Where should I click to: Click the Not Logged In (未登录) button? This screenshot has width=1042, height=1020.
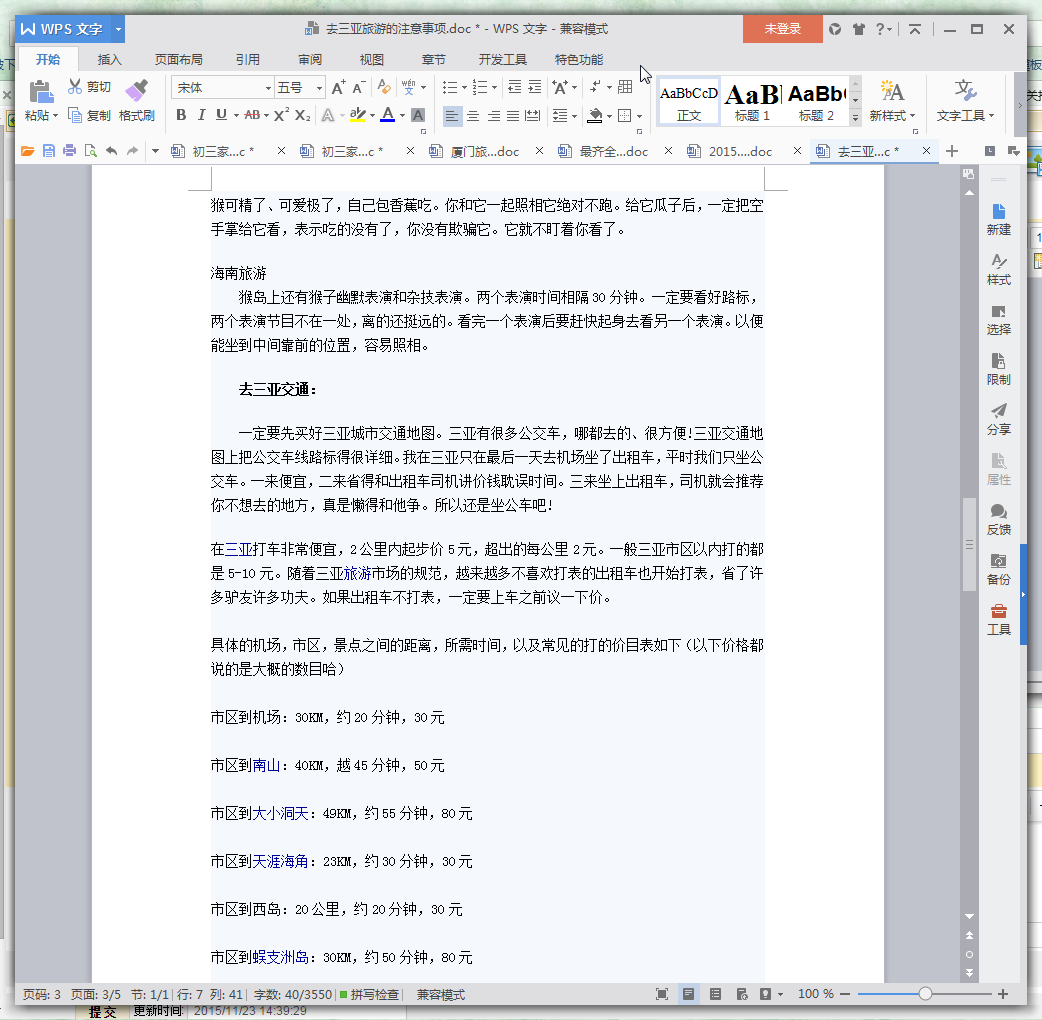pyautogui.click(x=782, y=29)
